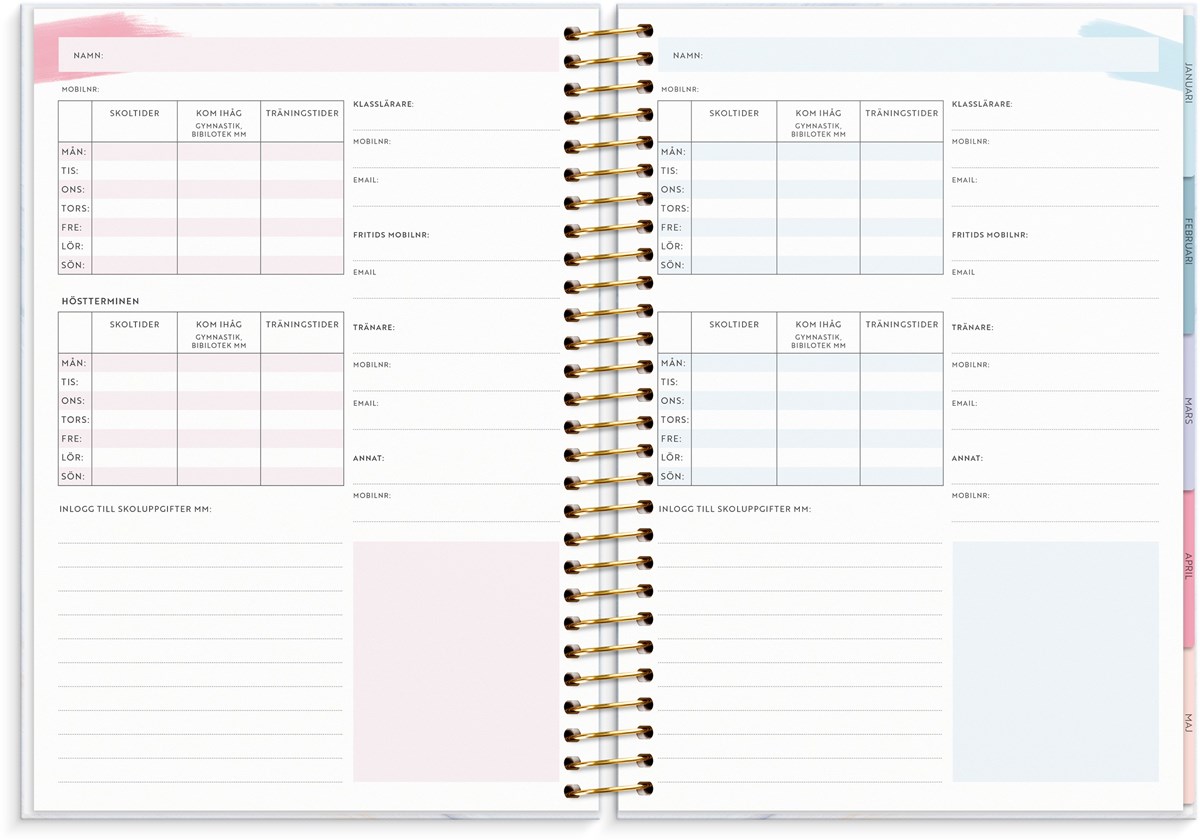Select Klasslärare line on the pink page
This screenshot has width=1200, height=840.
tap(455, 121)
